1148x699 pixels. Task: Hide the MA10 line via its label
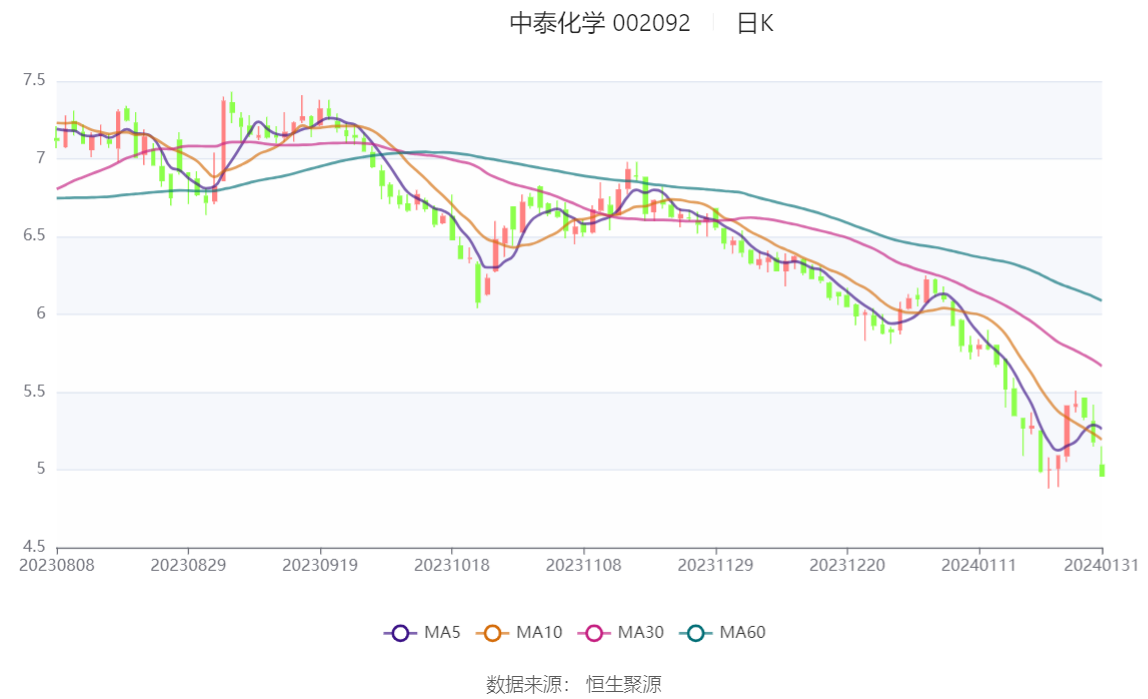[539, 632]
